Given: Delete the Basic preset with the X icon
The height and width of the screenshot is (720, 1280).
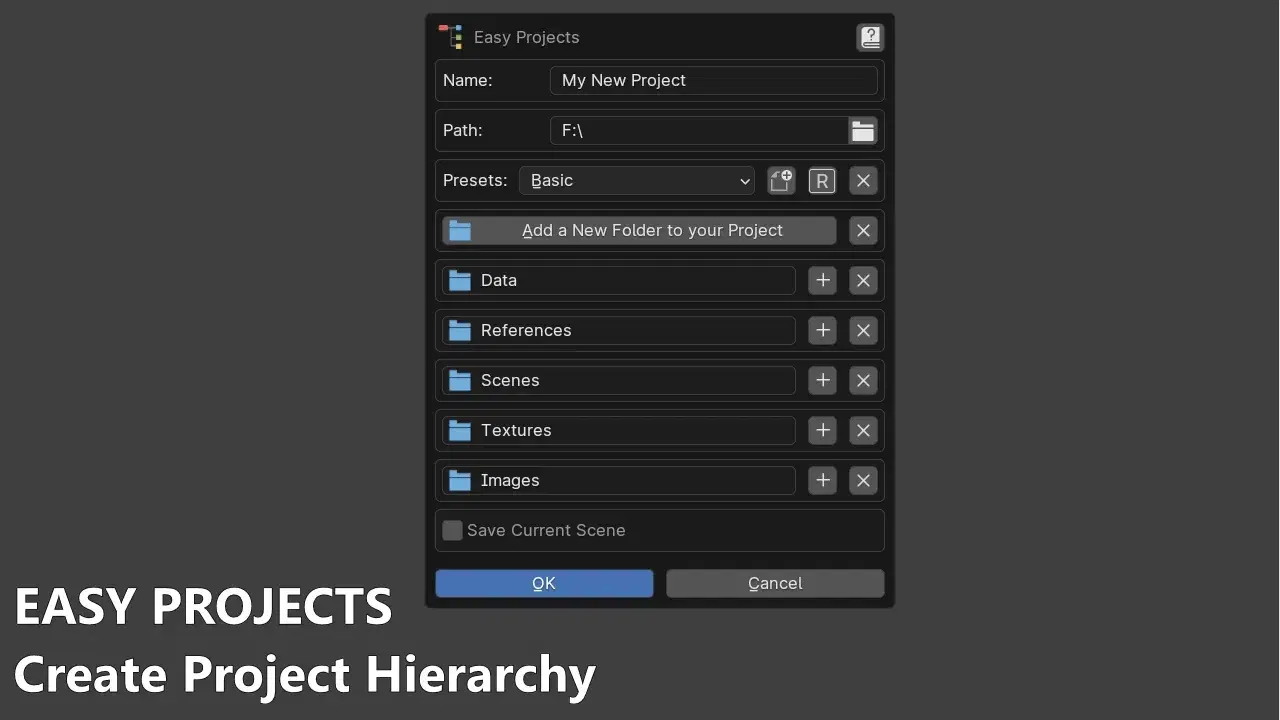Looking at the screenshot, I should pyautogui.click(x=863, y=180).
